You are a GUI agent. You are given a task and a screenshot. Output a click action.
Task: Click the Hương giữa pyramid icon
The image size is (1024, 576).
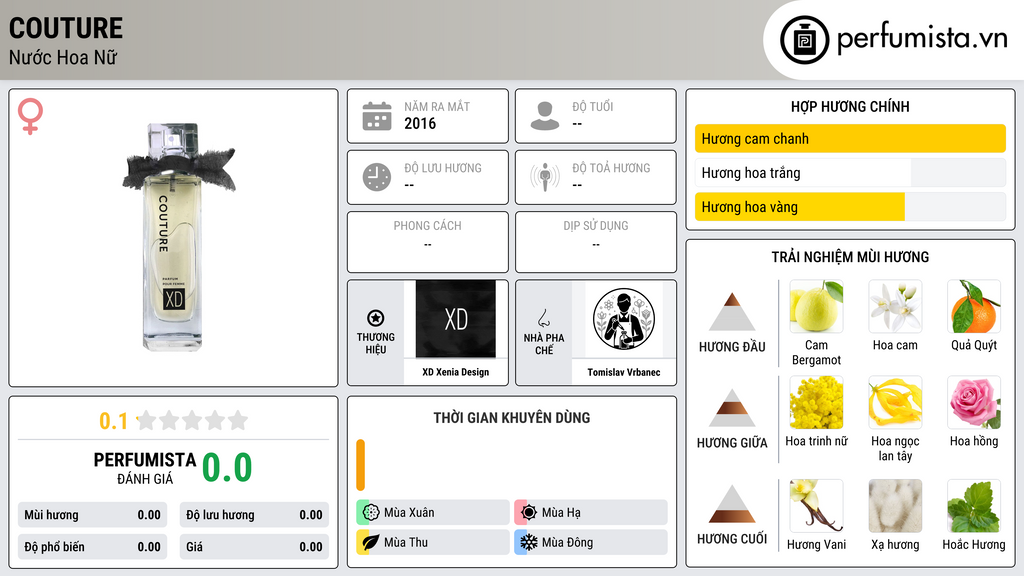pyautogui.click(x=732, y=408)
